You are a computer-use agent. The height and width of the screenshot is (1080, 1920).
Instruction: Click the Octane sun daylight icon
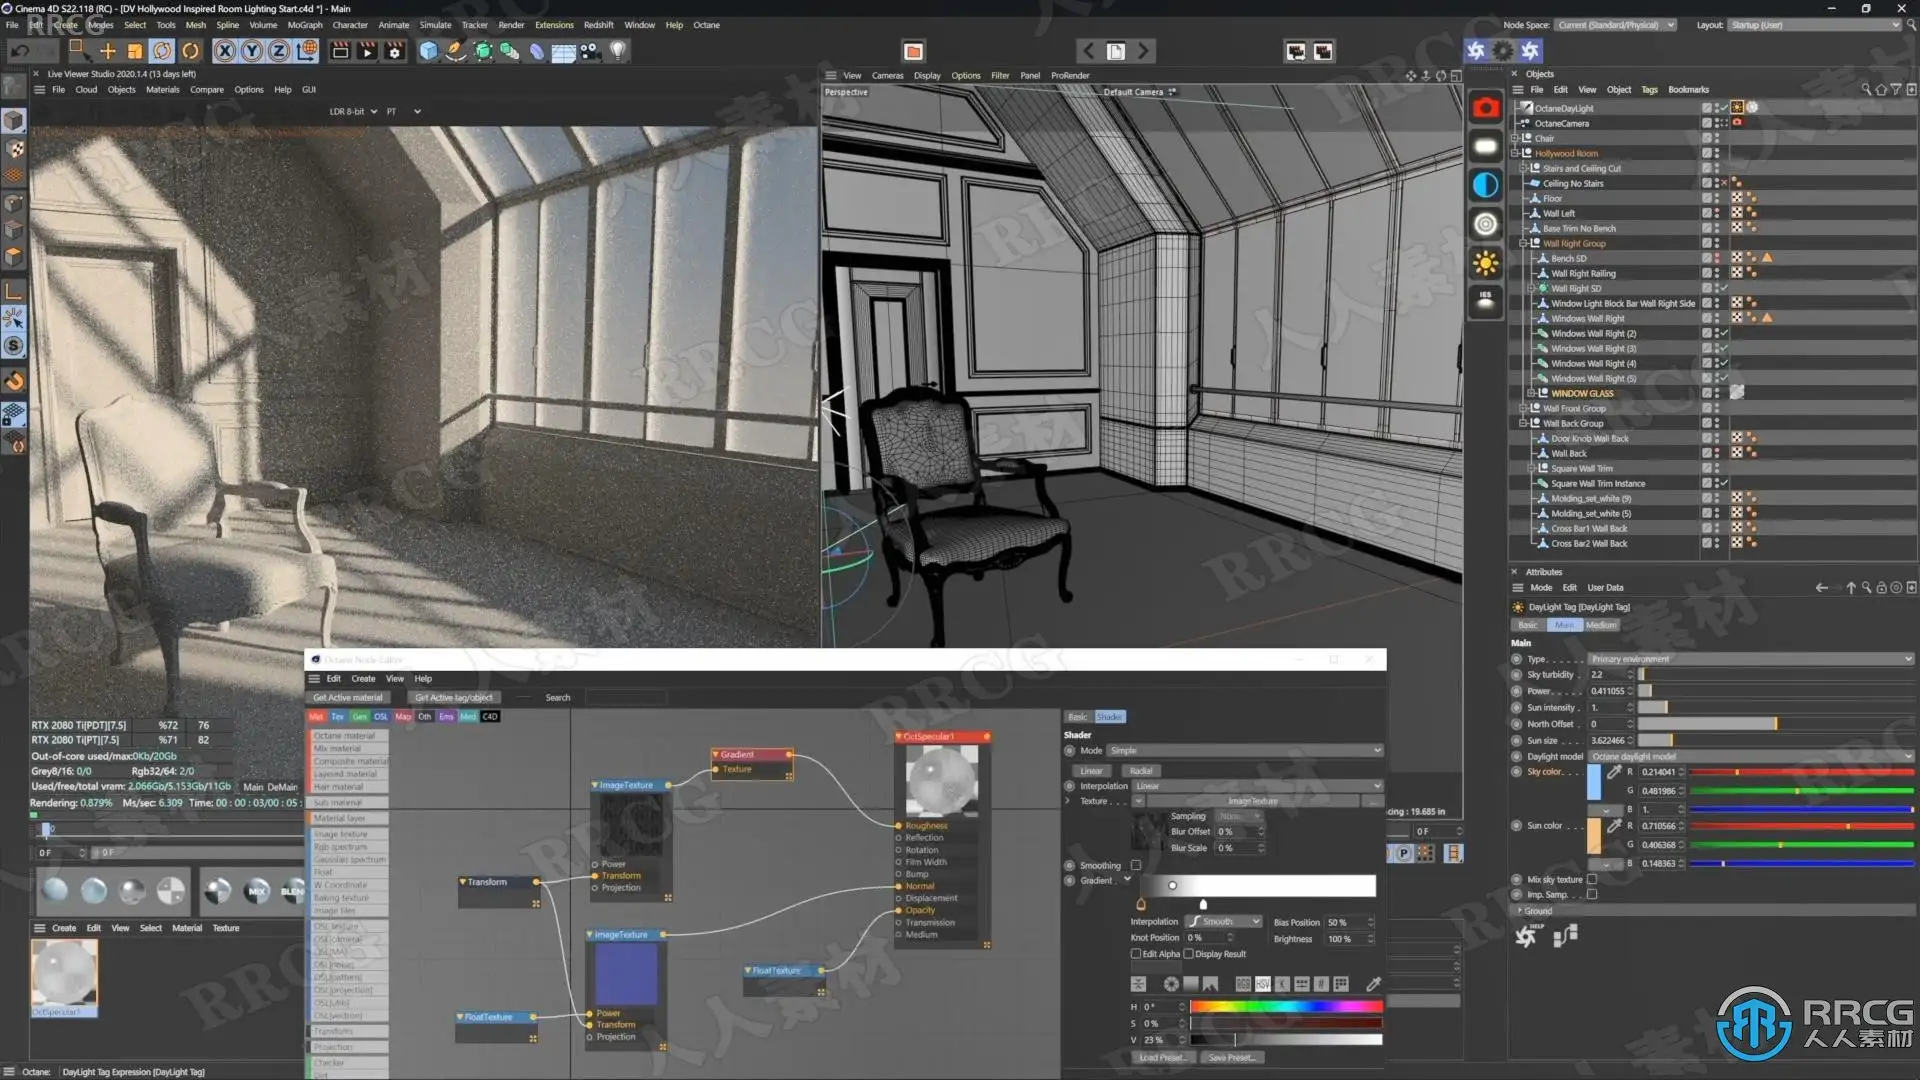click(x=1486, y=263)
